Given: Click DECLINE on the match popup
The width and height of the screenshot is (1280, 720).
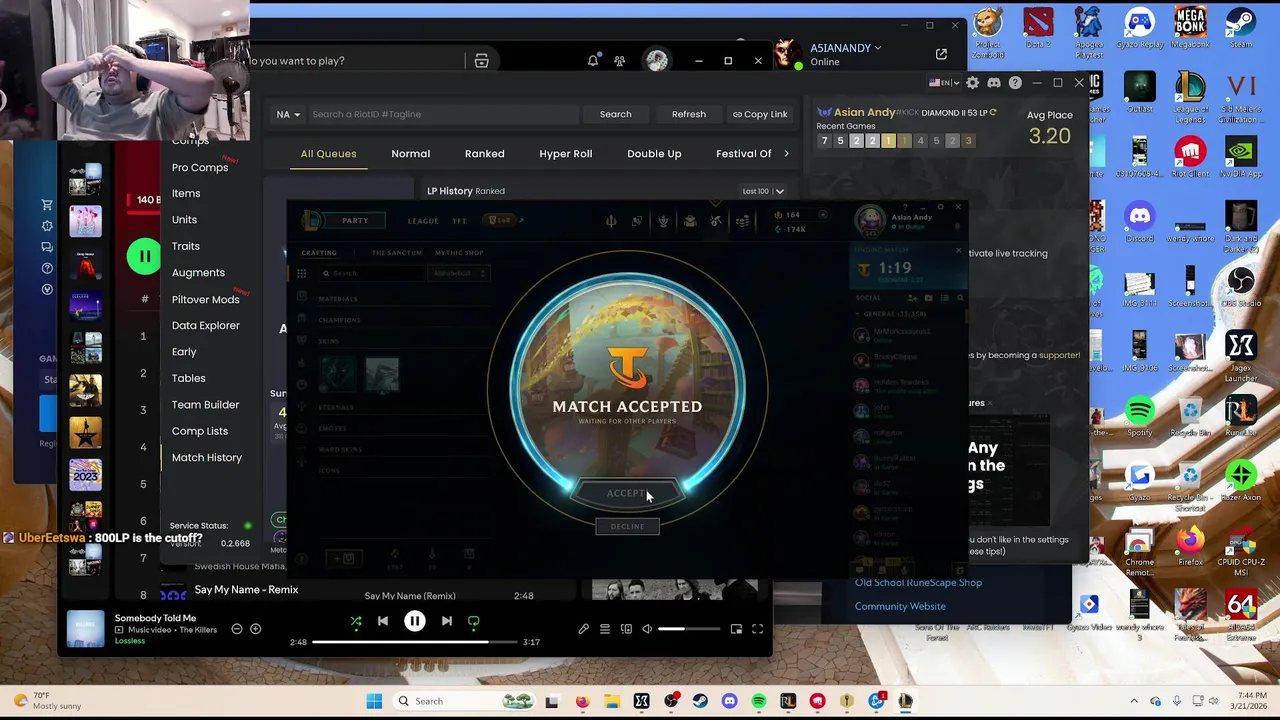Looking at the screenshot, I should 627,526.
